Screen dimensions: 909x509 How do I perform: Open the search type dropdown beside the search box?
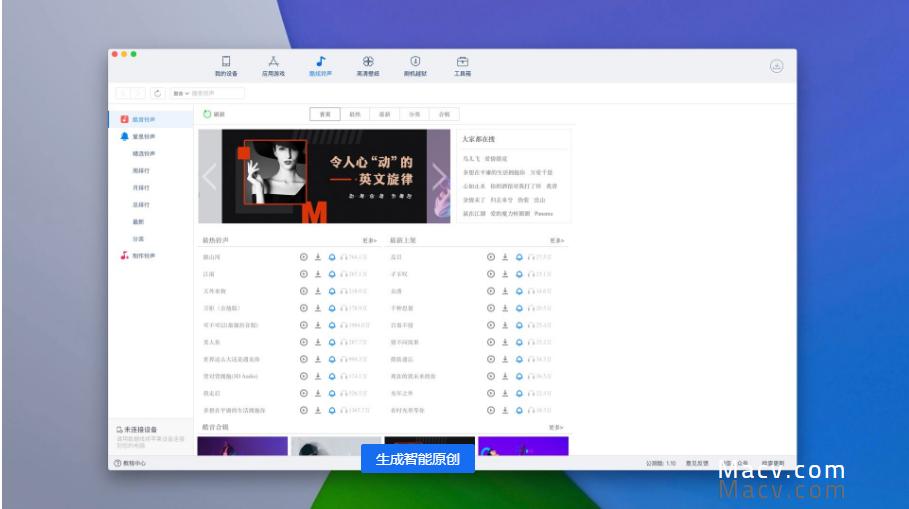coord(181,93)
